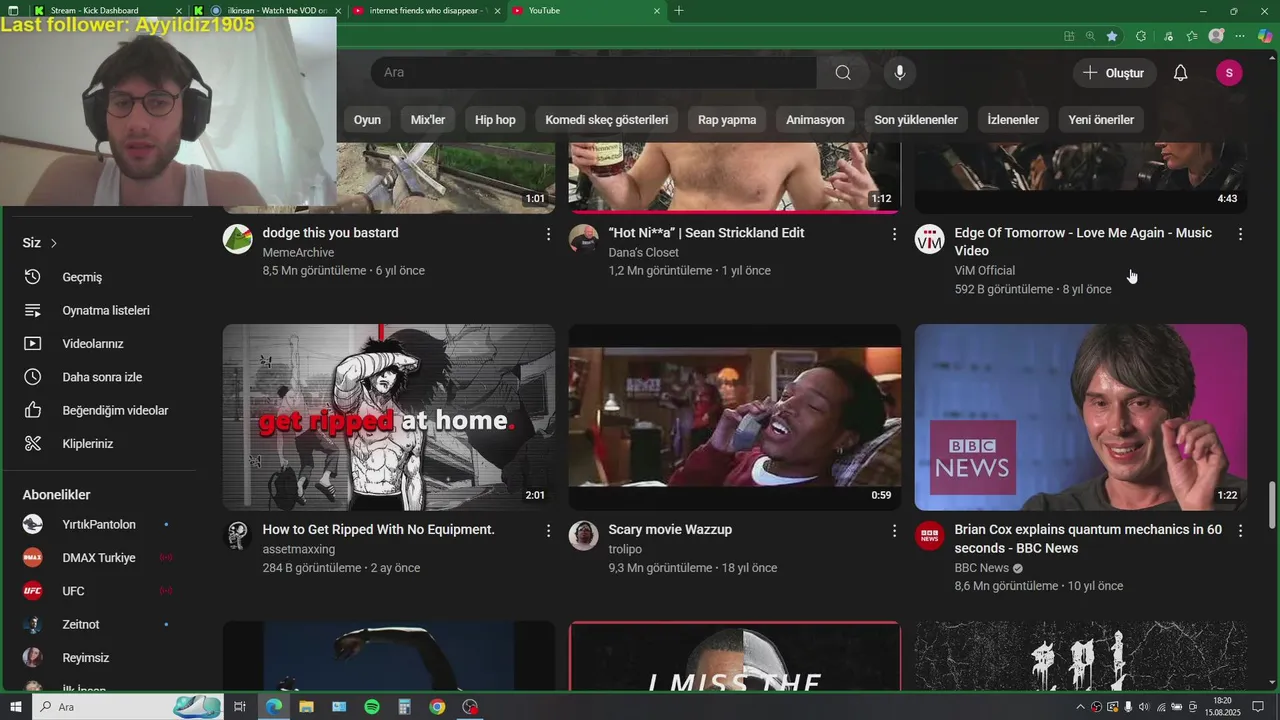Switch to 'internet friends who disappear' tab

(x=425, y=10)
